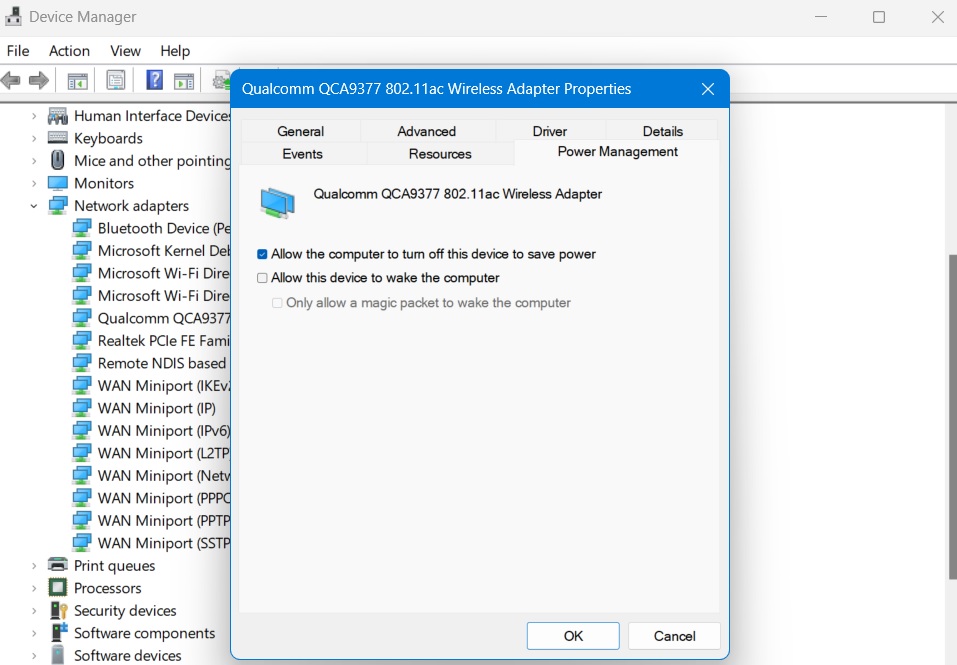The width and height of the screenshot is (957, 665).
Task: Click the Bluetooth Device adapter icon
Action: click(x=82, y=228)
